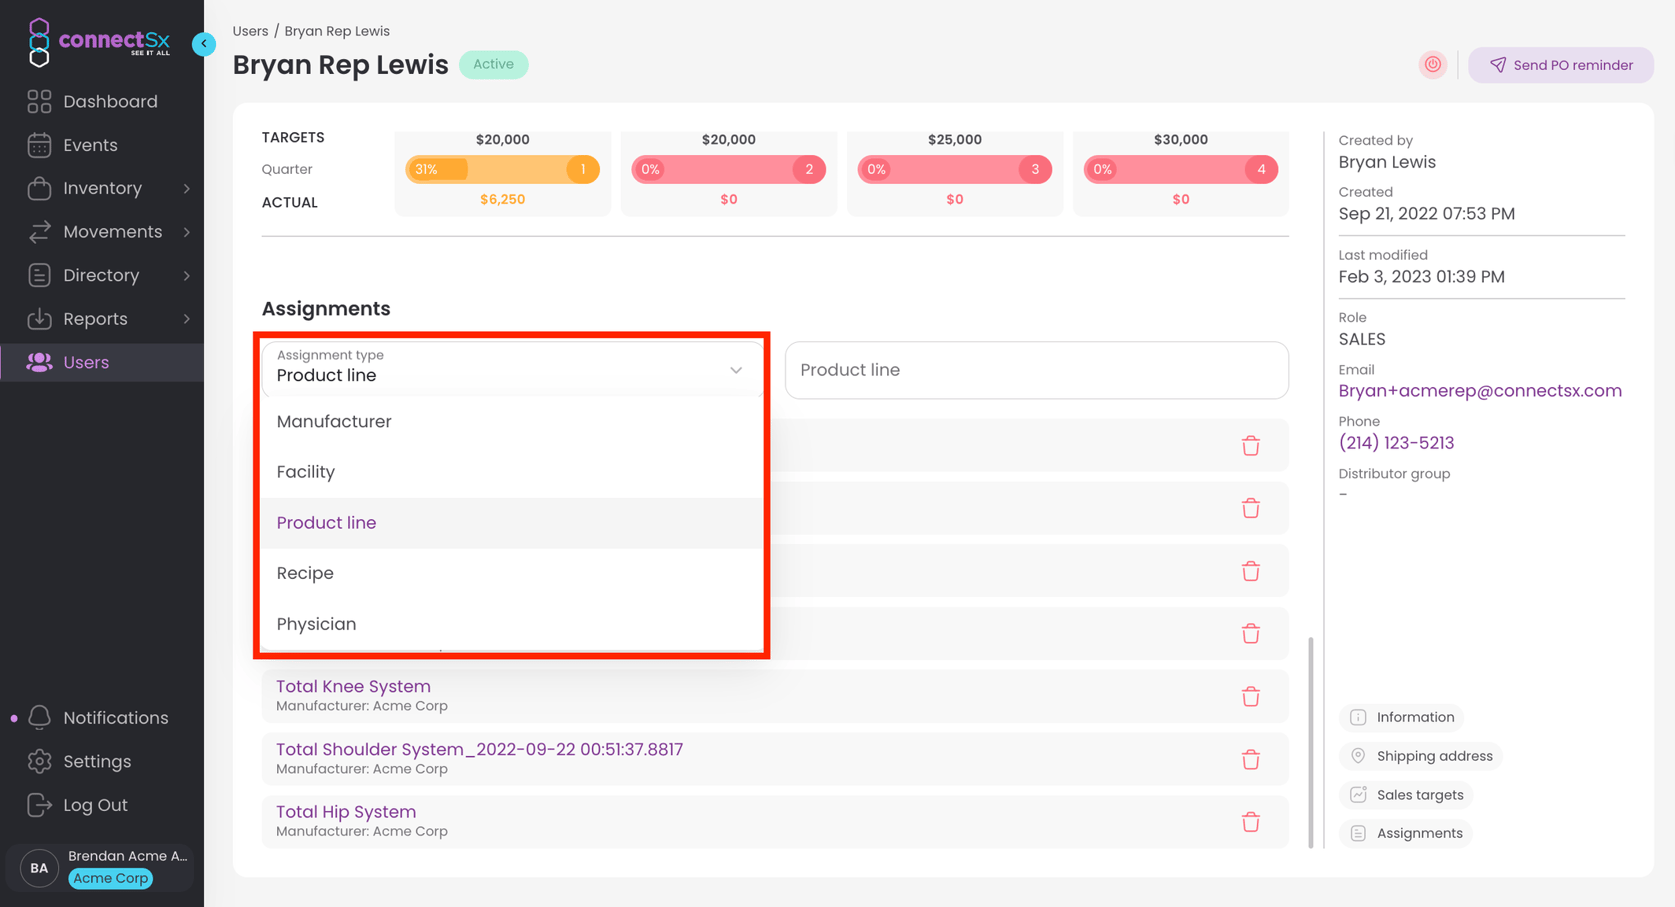Click the Send PO reminder button
Screen dimensions: 1675x907
(1560, 64)
